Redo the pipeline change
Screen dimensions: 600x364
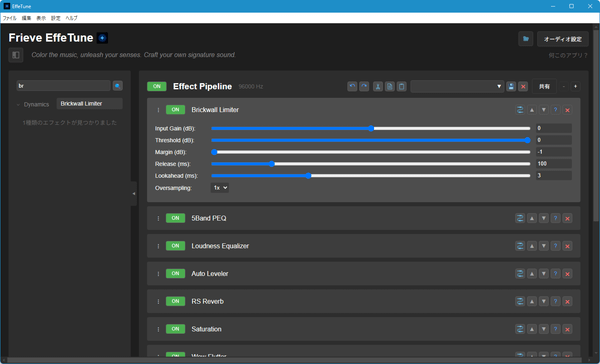tap(364, 87)
